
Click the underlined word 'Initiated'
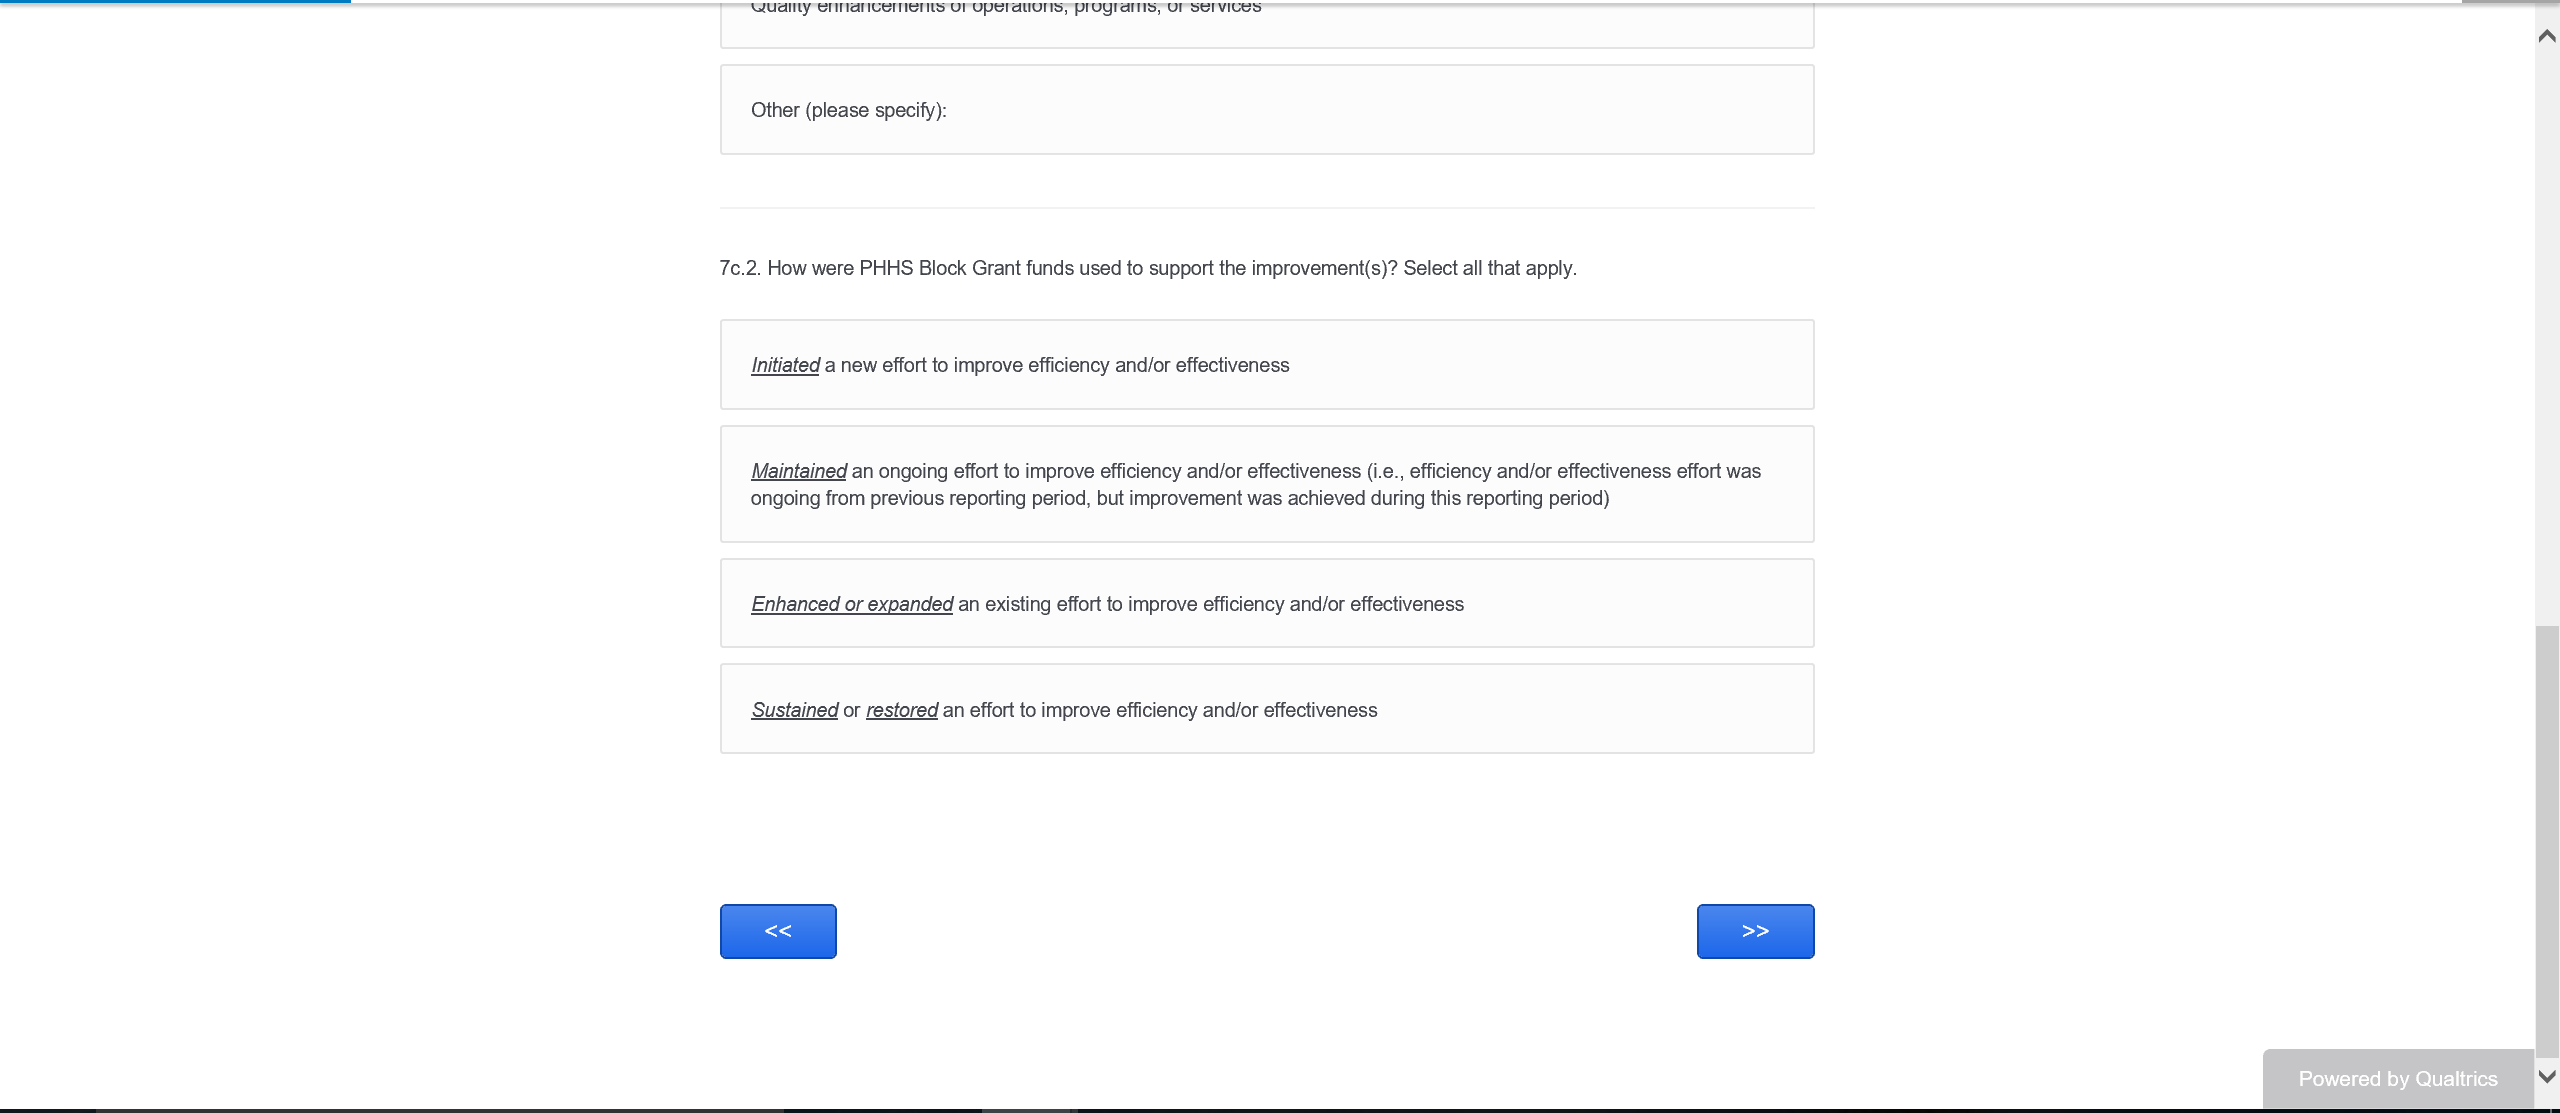click(x=785, y=366)
